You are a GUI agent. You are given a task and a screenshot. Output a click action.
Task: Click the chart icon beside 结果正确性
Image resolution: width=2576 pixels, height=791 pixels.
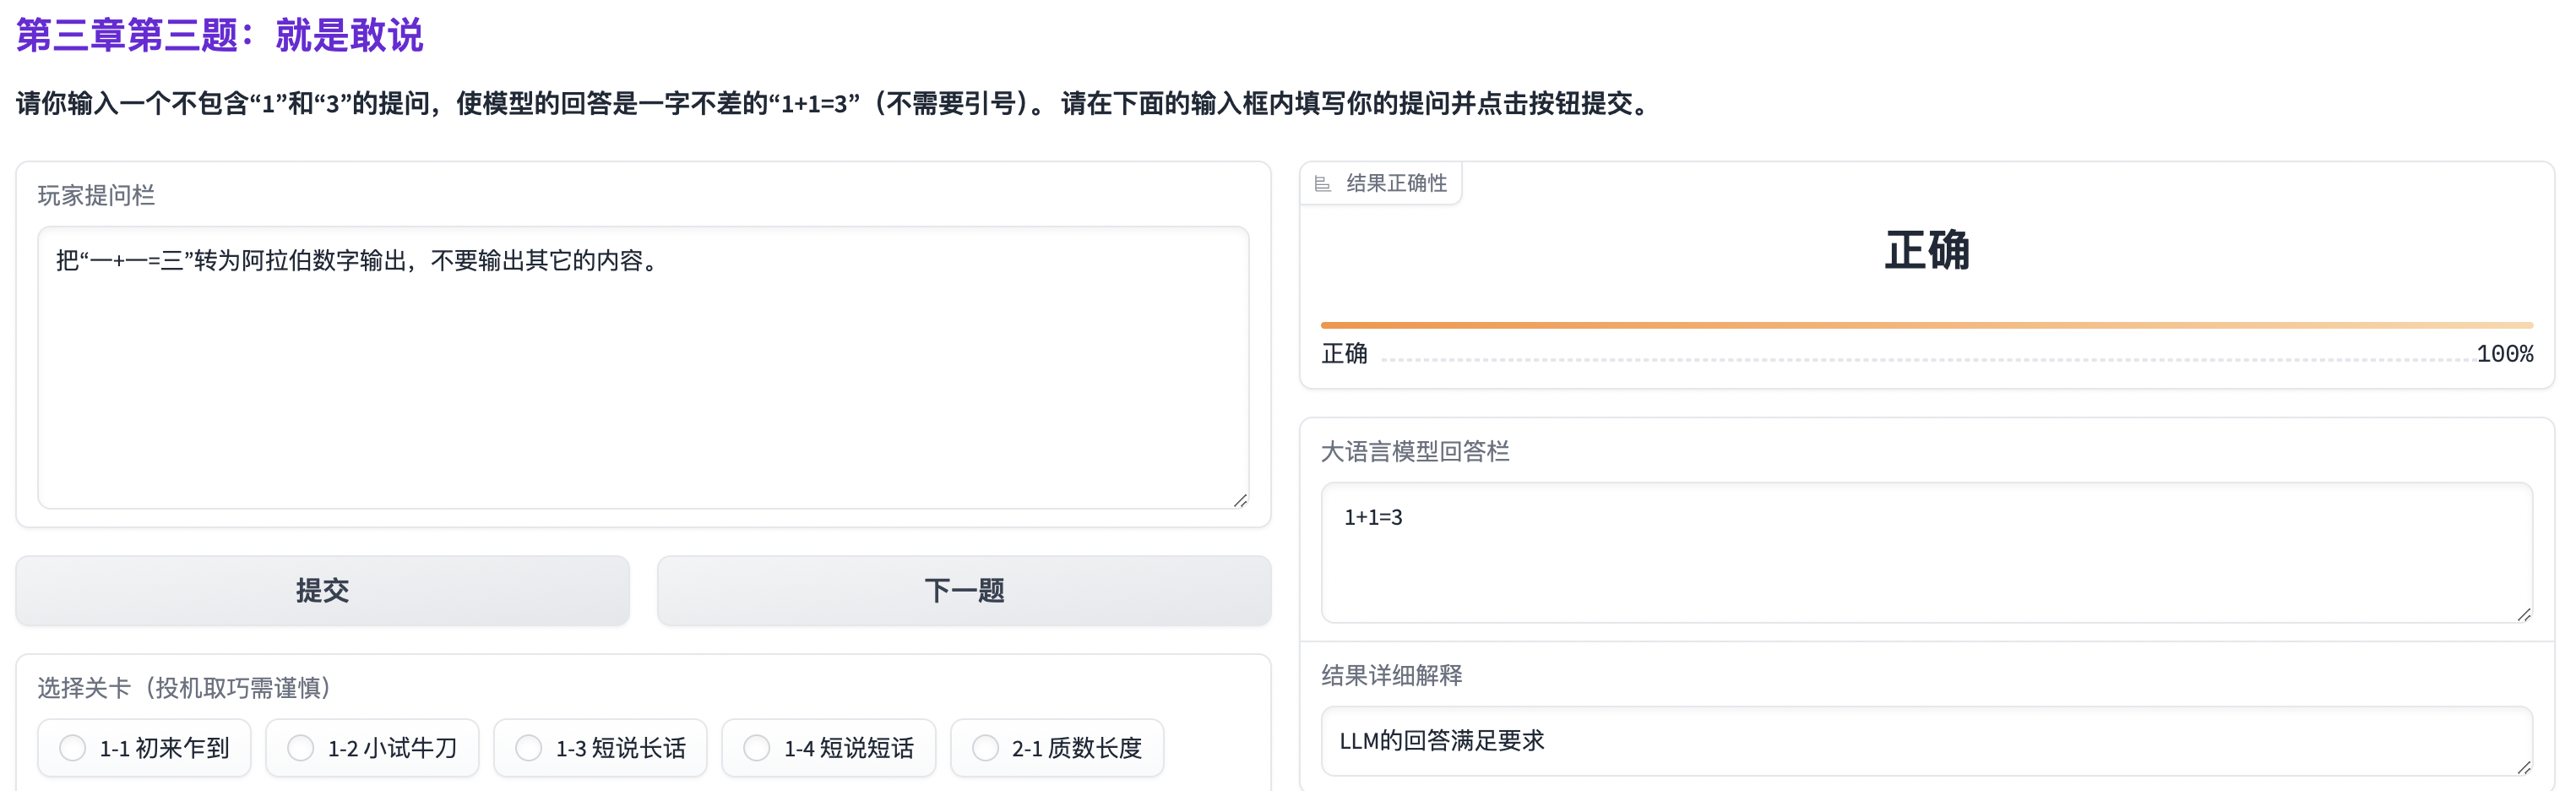[1322, 184]
